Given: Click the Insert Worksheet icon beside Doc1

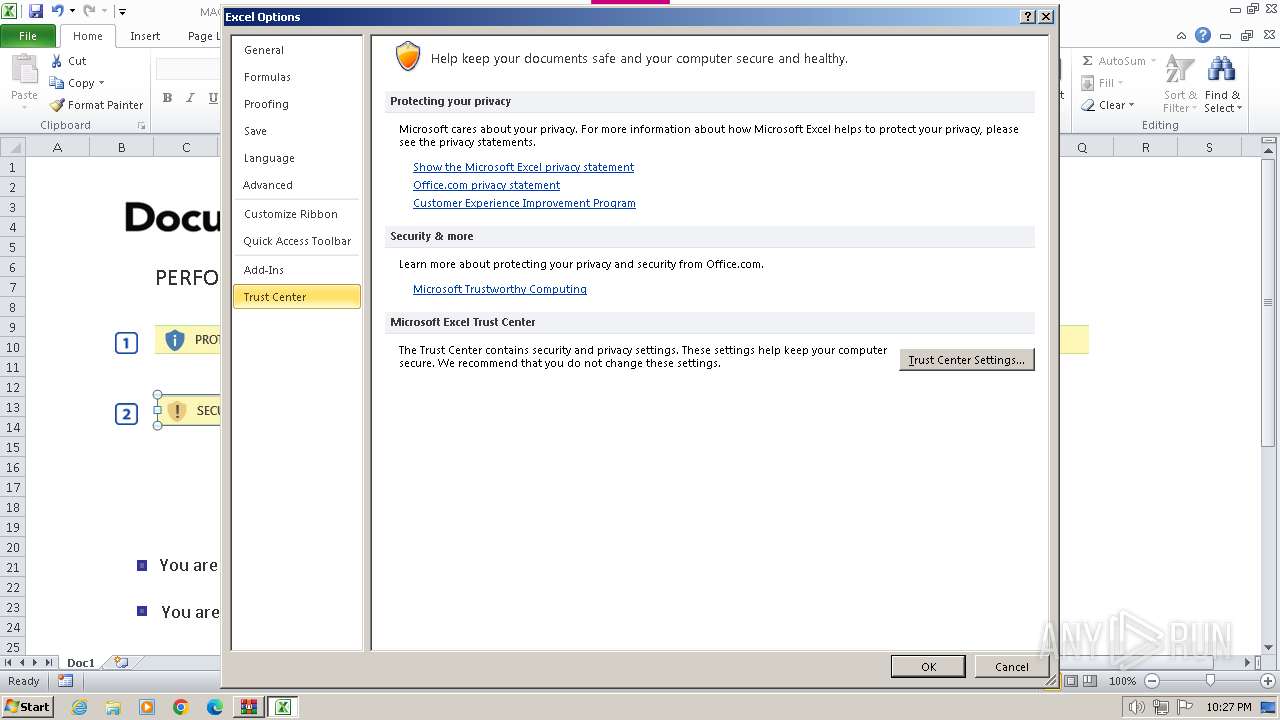Looking at the screenshot, I should tap(121, 662).
